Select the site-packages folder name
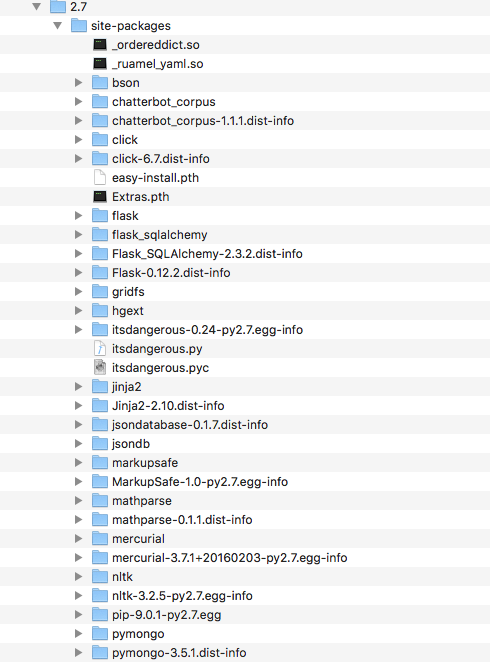Viewport: 490px width, 664px height. (131, 26)
